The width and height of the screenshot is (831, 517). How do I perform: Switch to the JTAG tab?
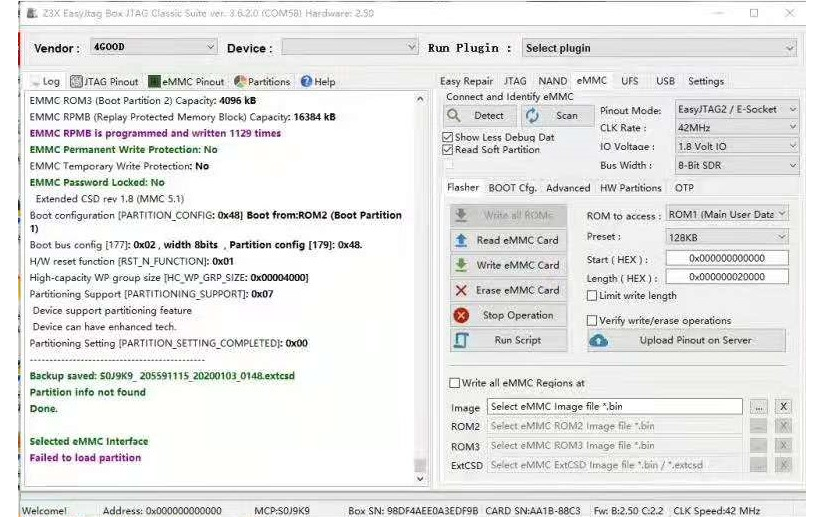click(x=515, y=81)
